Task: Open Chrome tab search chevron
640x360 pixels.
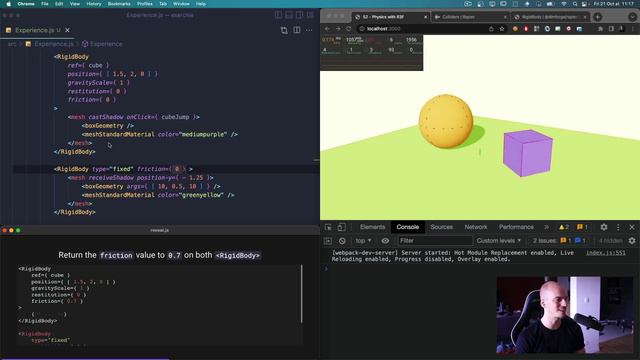Action: (632, 17)
